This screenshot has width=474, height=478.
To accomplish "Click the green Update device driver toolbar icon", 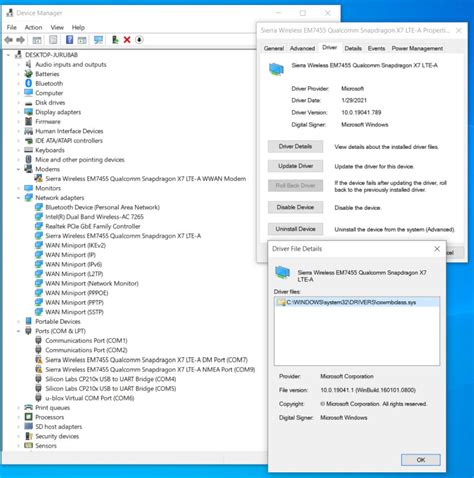I will coord(115,40).
